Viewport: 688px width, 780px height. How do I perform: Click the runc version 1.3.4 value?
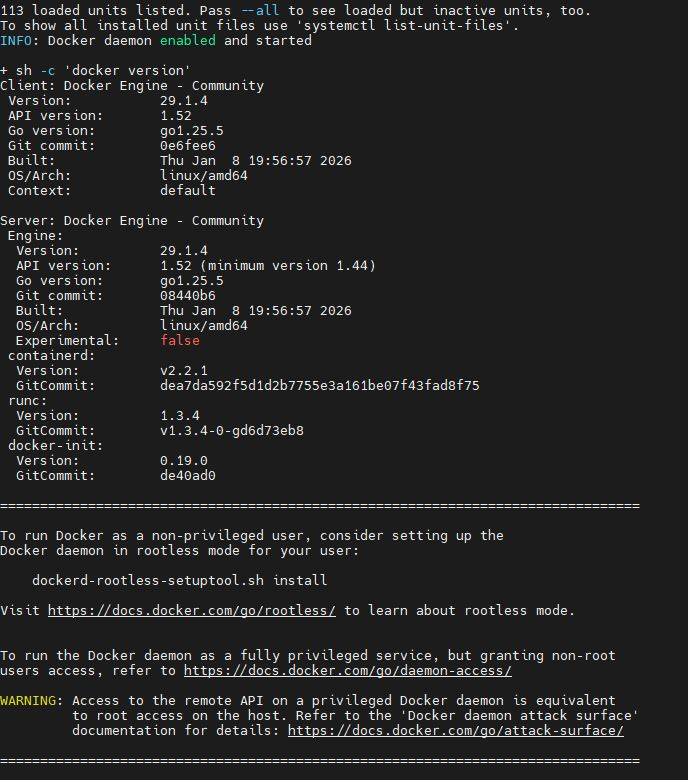180,415
